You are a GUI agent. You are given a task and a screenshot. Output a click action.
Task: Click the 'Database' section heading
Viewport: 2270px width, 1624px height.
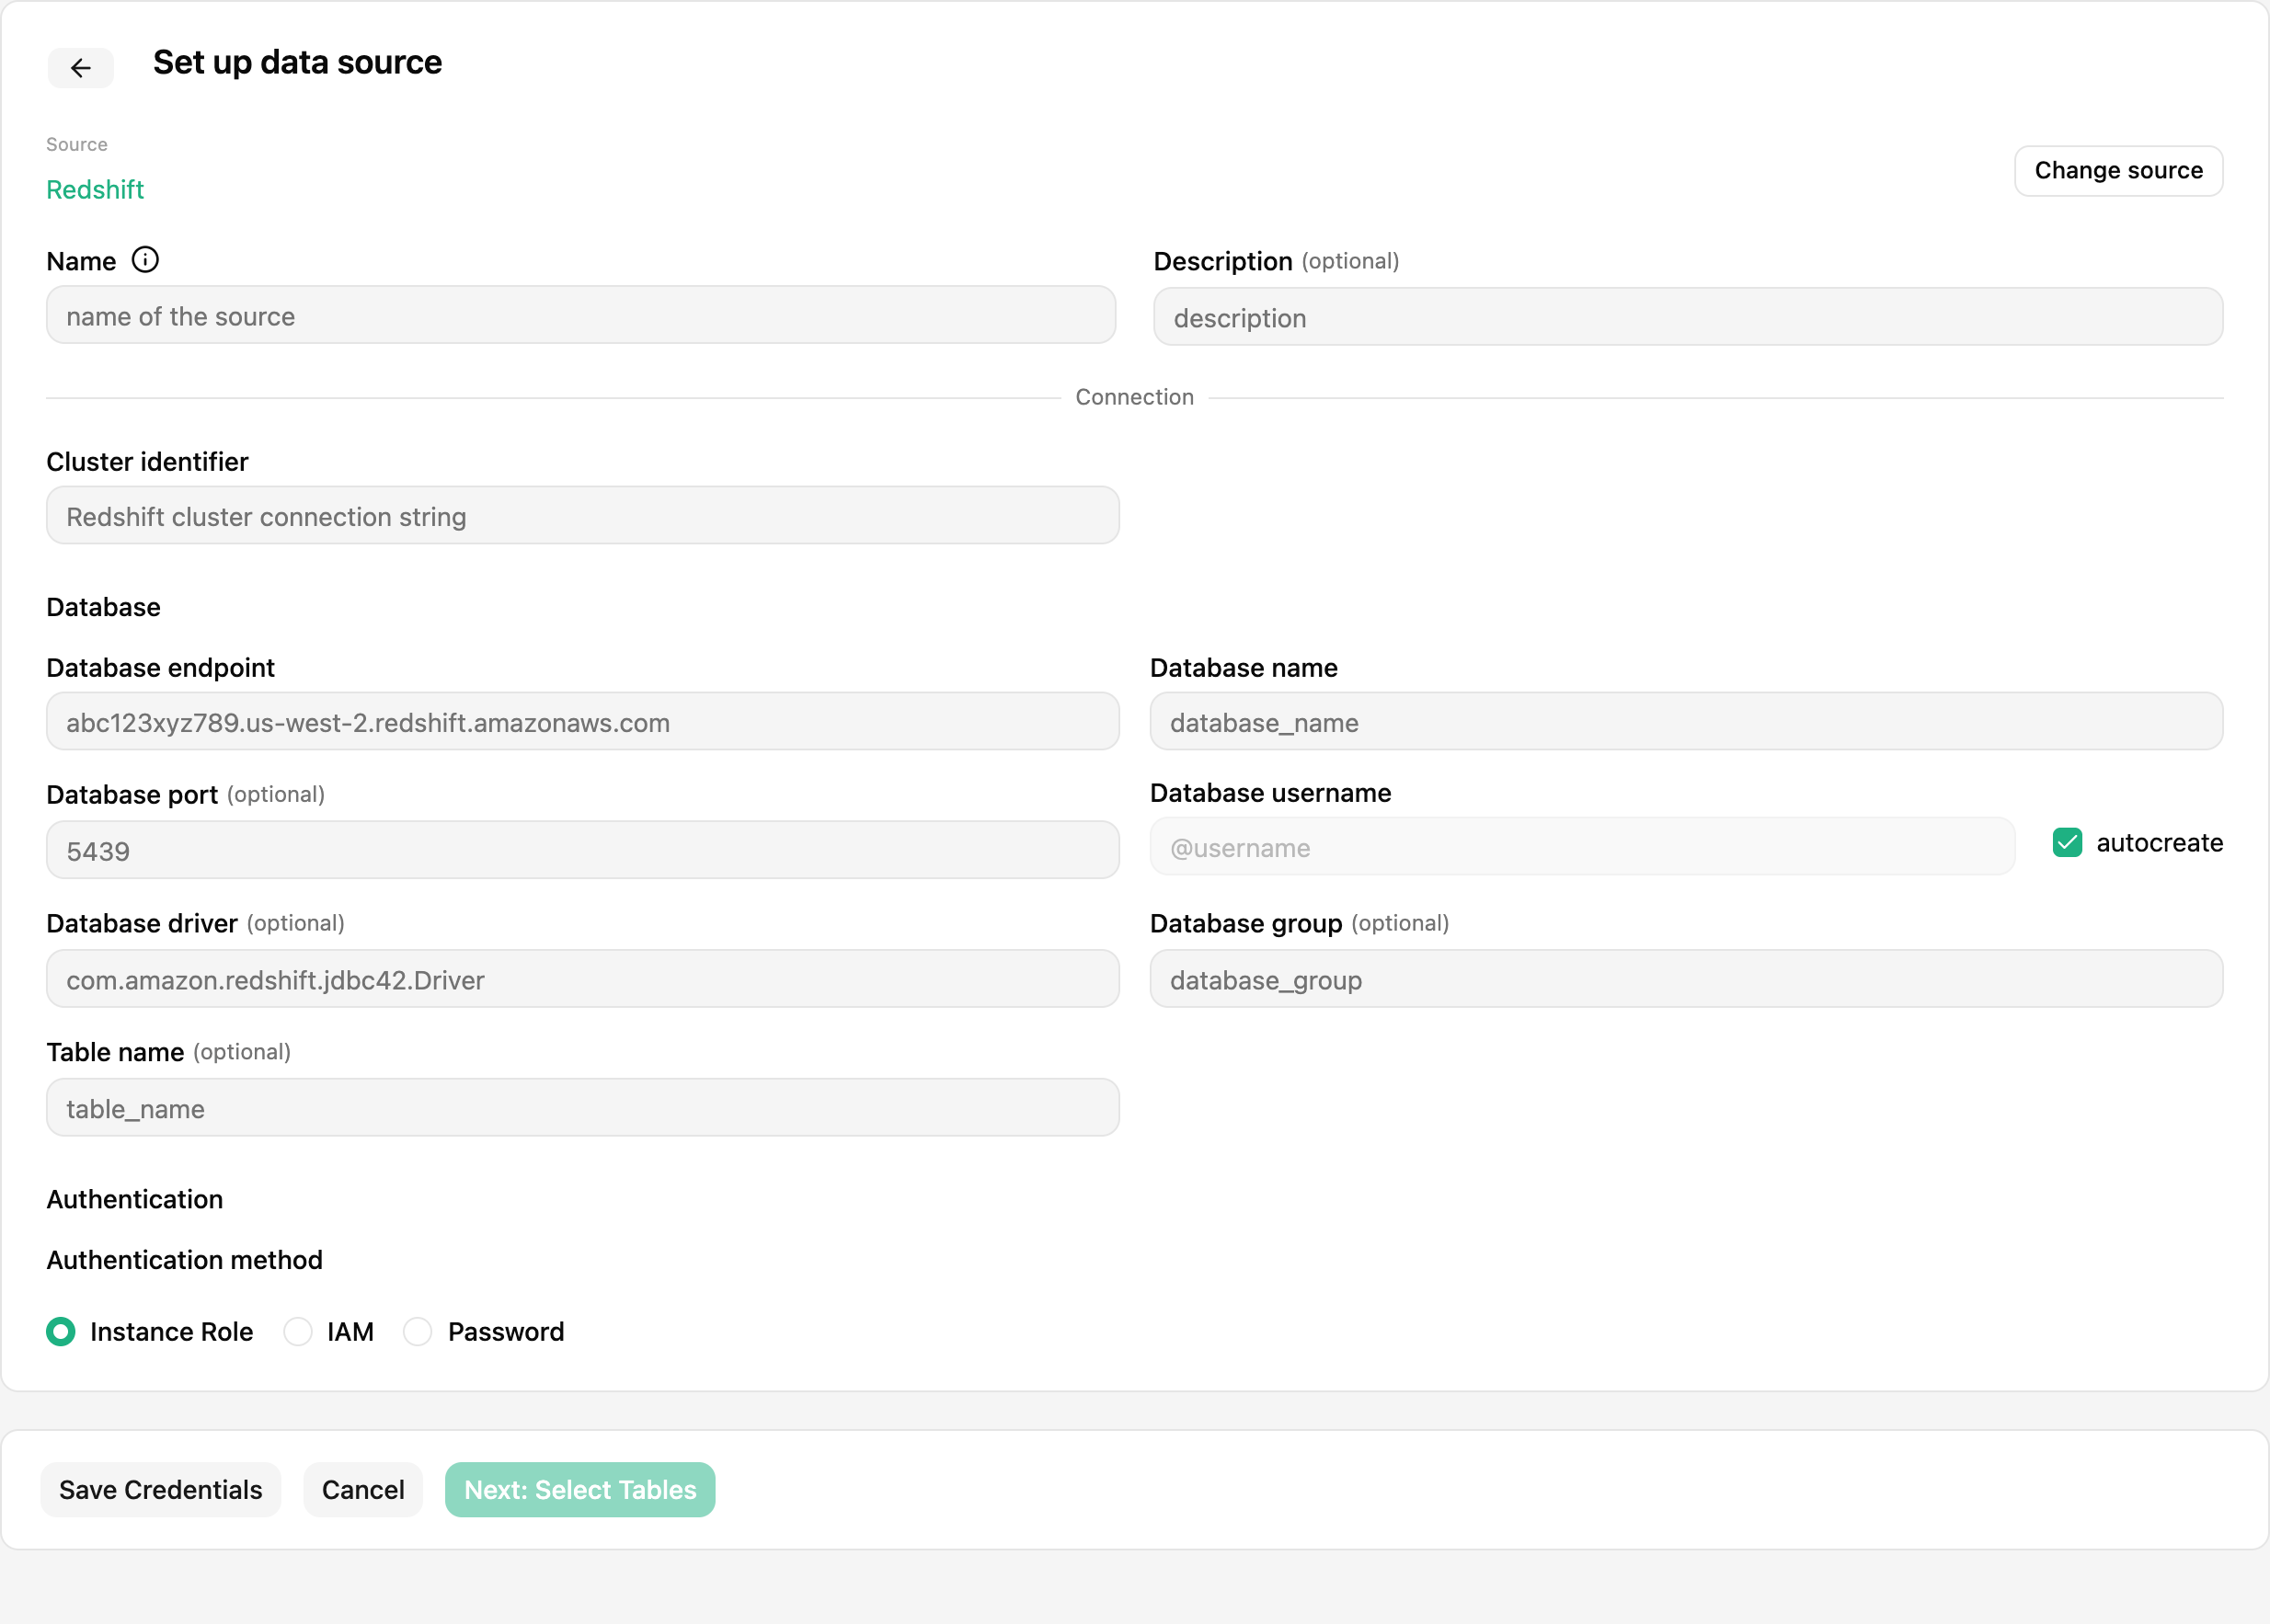pyautogui.click(x=103, y=607)
